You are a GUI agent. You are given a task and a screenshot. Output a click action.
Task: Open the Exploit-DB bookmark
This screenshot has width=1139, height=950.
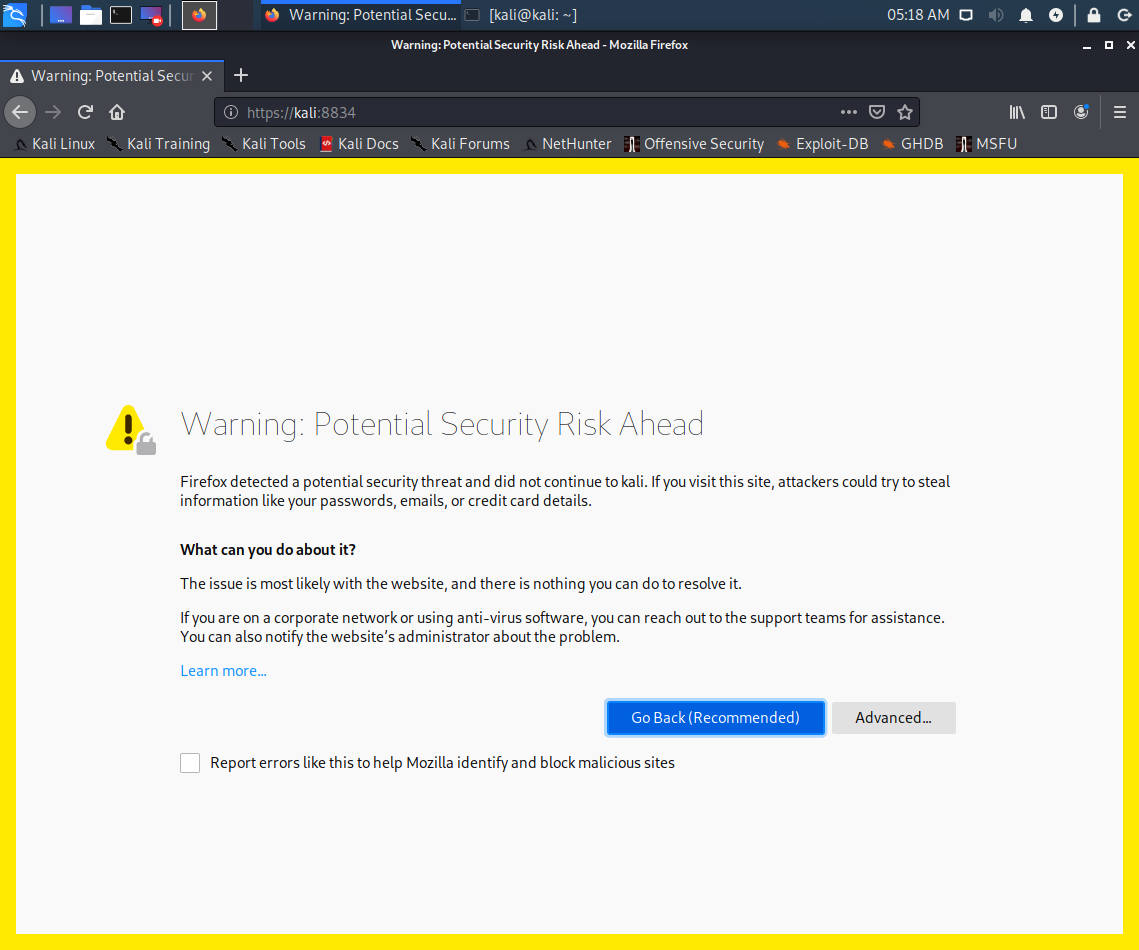tap(822, 144)
